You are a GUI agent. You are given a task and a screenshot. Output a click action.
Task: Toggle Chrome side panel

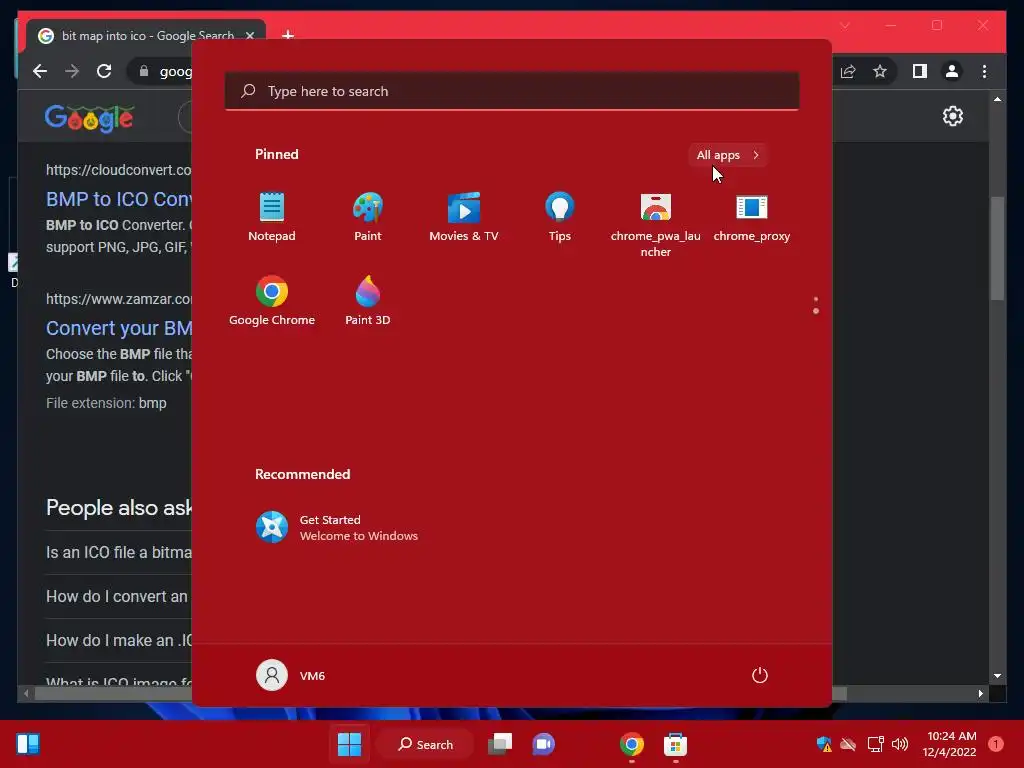coord(920,71)
